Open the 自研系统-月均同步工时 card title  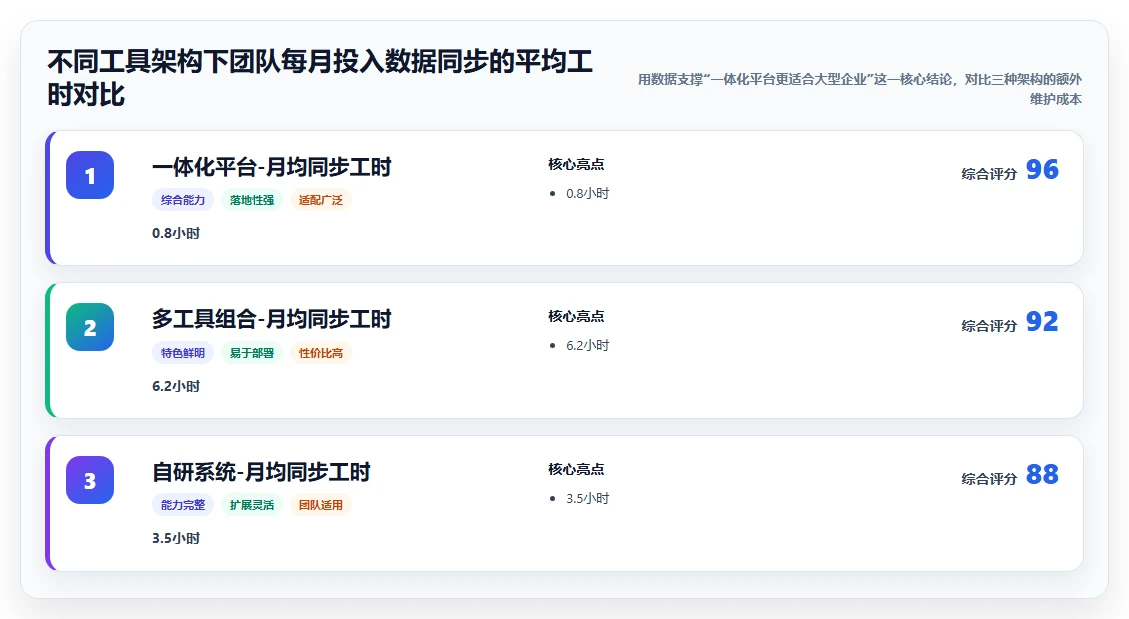tap(261, 472)
